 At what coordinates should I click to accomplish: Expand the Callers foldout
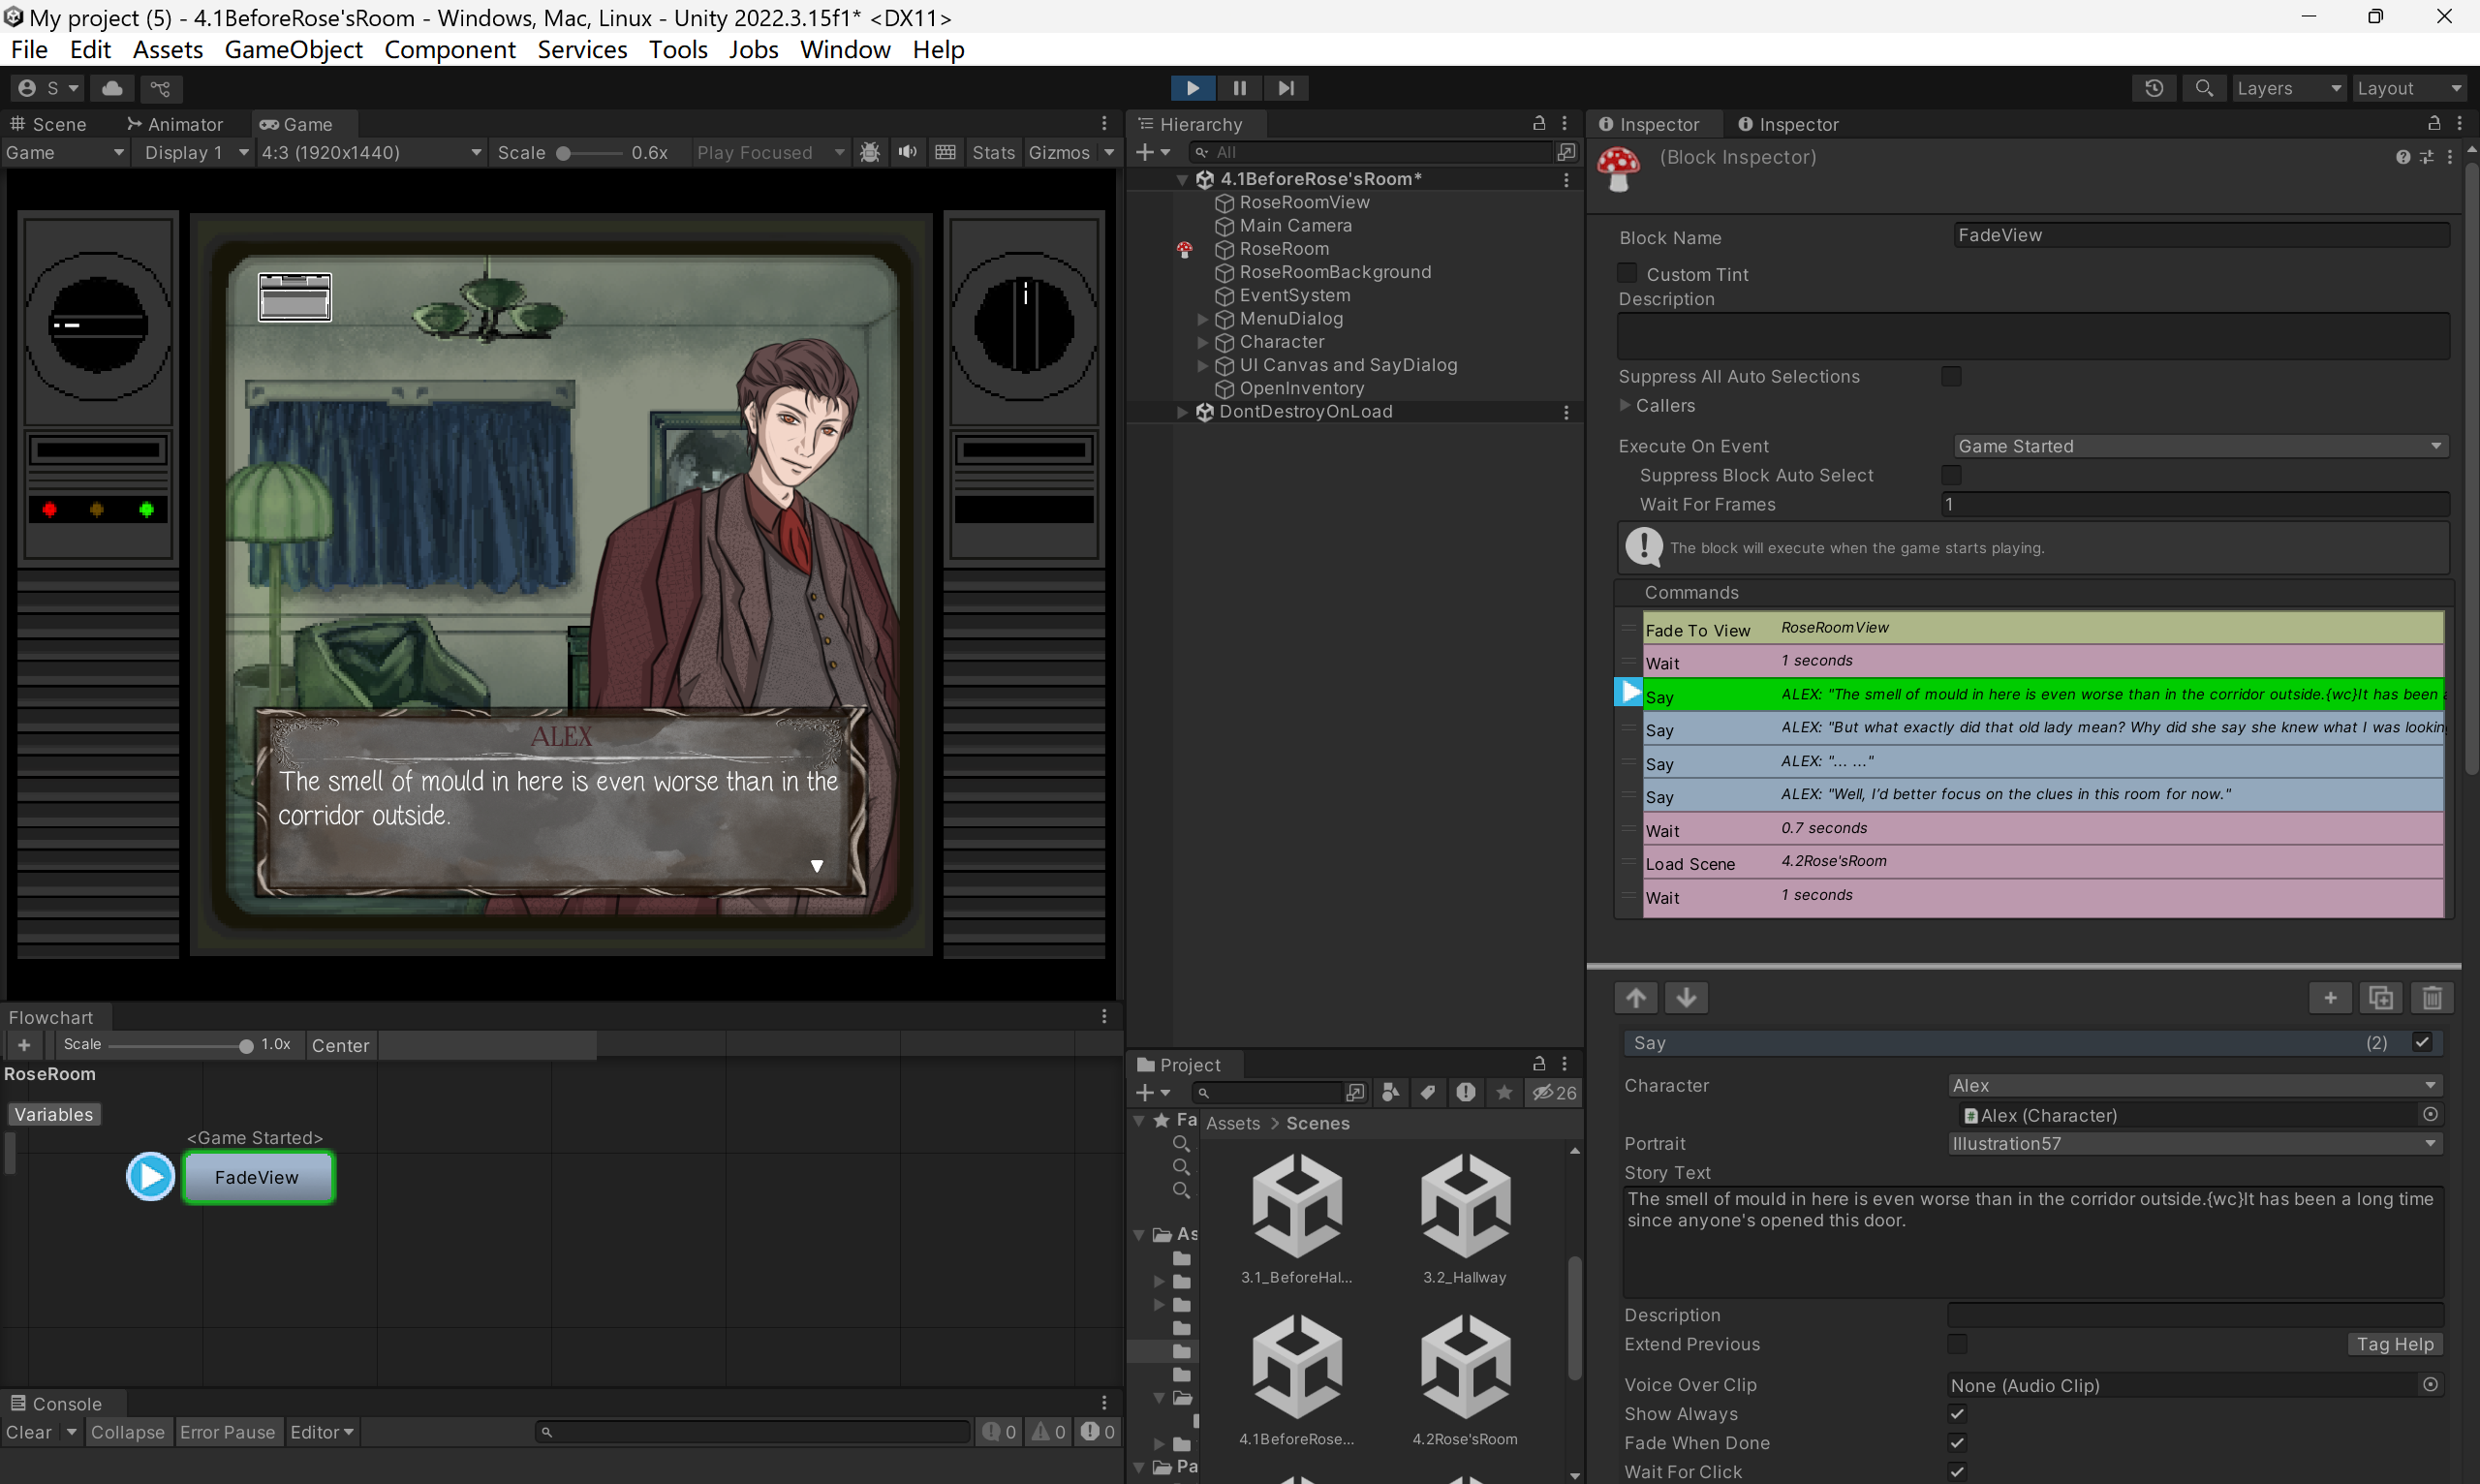(x=1625, y=405)
